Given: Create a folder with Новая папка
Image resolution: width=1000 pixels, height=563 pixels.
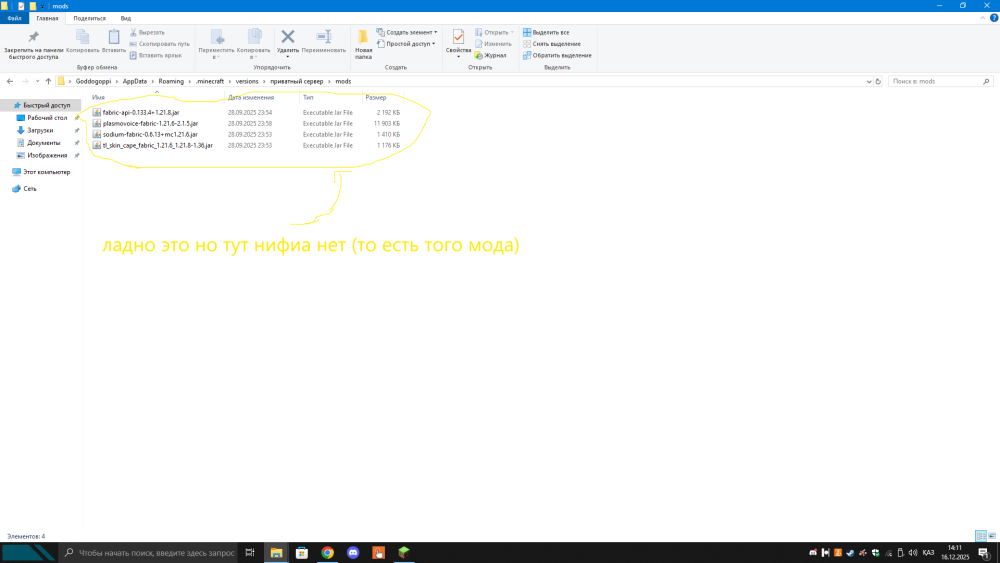Looking at the screenshot, I should tap(364, 44).
